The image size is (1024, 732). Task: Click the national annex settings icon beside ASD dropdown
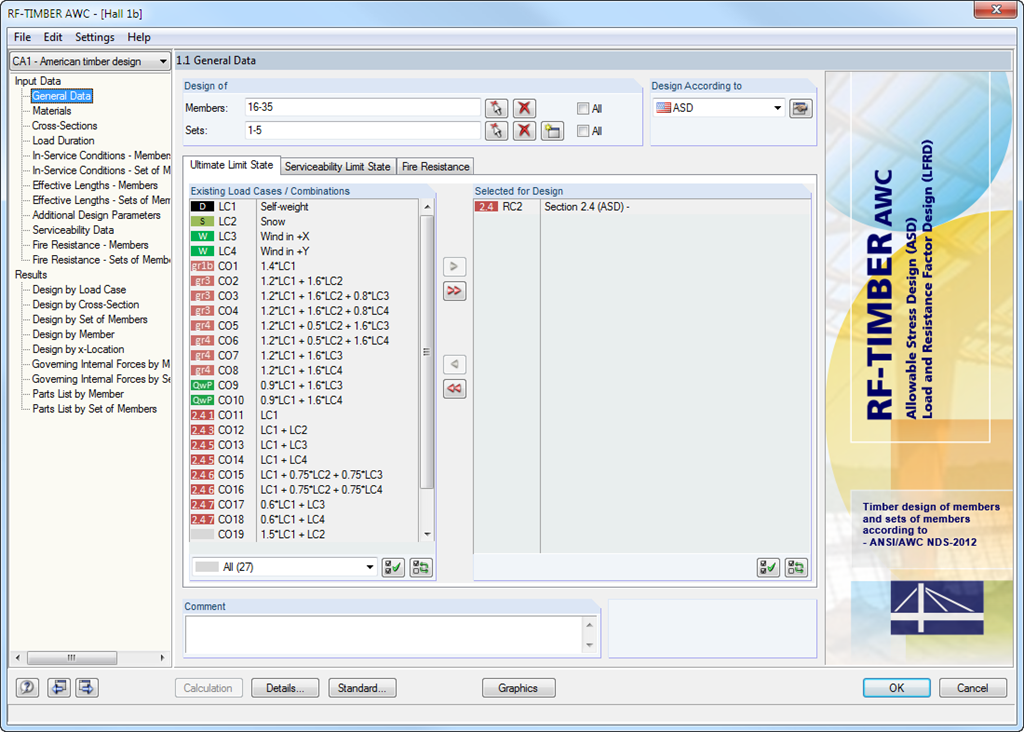point(800,107)
